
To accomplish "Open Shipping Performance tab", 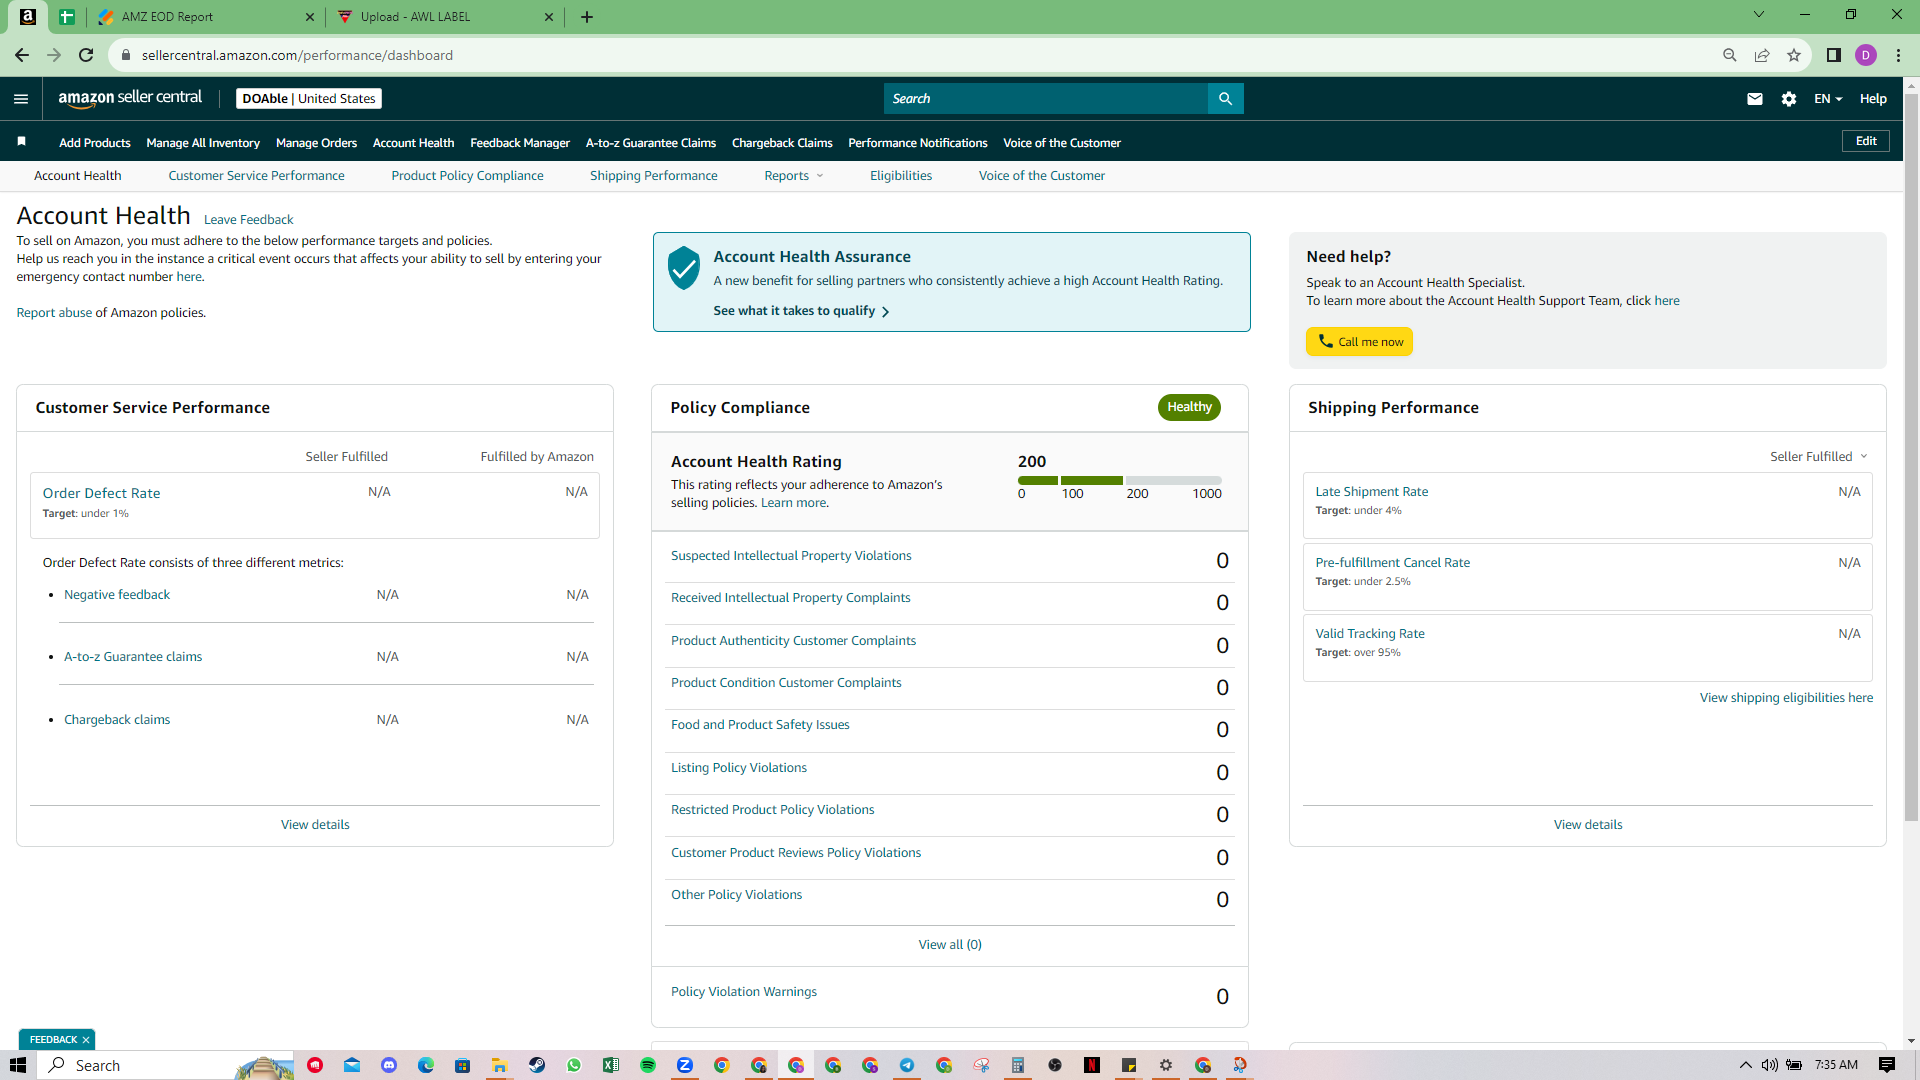I will [653, 176].
